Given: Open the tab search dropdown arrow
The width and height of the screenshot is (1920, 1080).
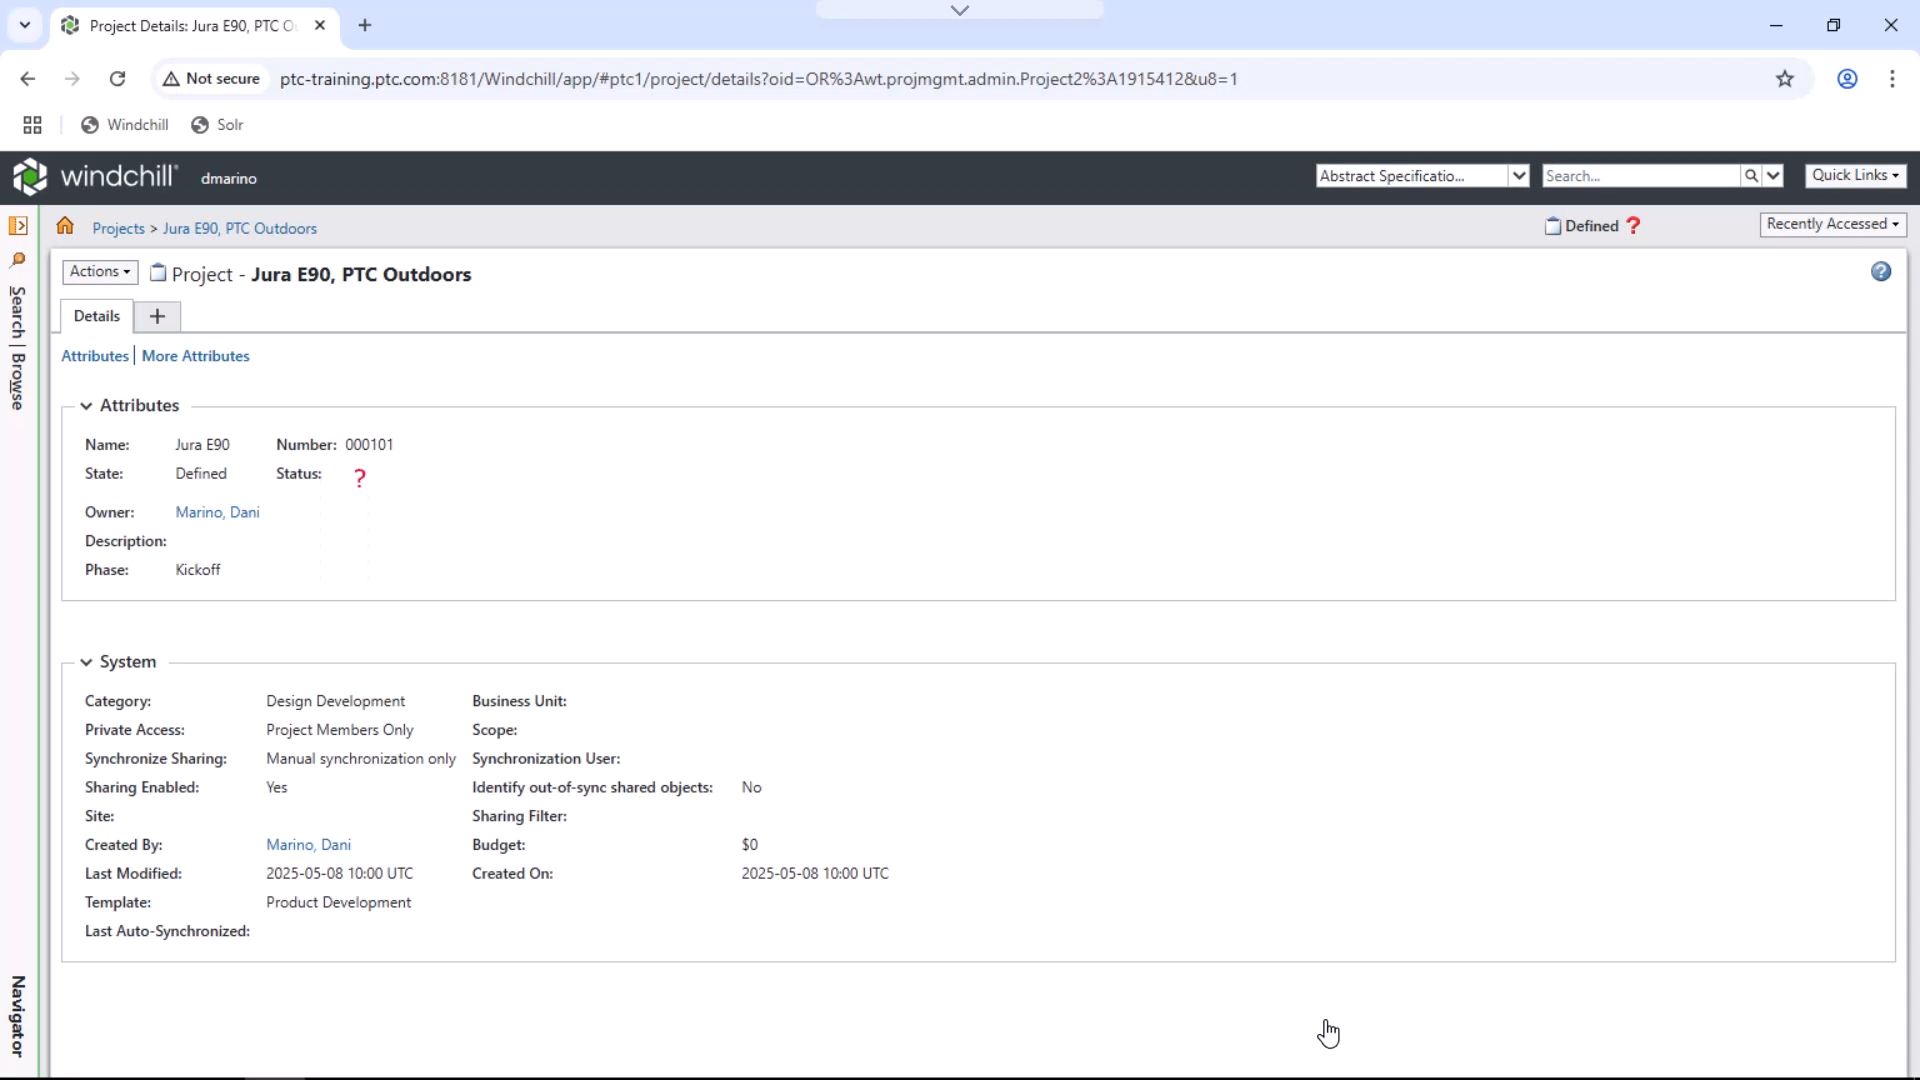Looking at the screenshot, I should coord(25,26).
